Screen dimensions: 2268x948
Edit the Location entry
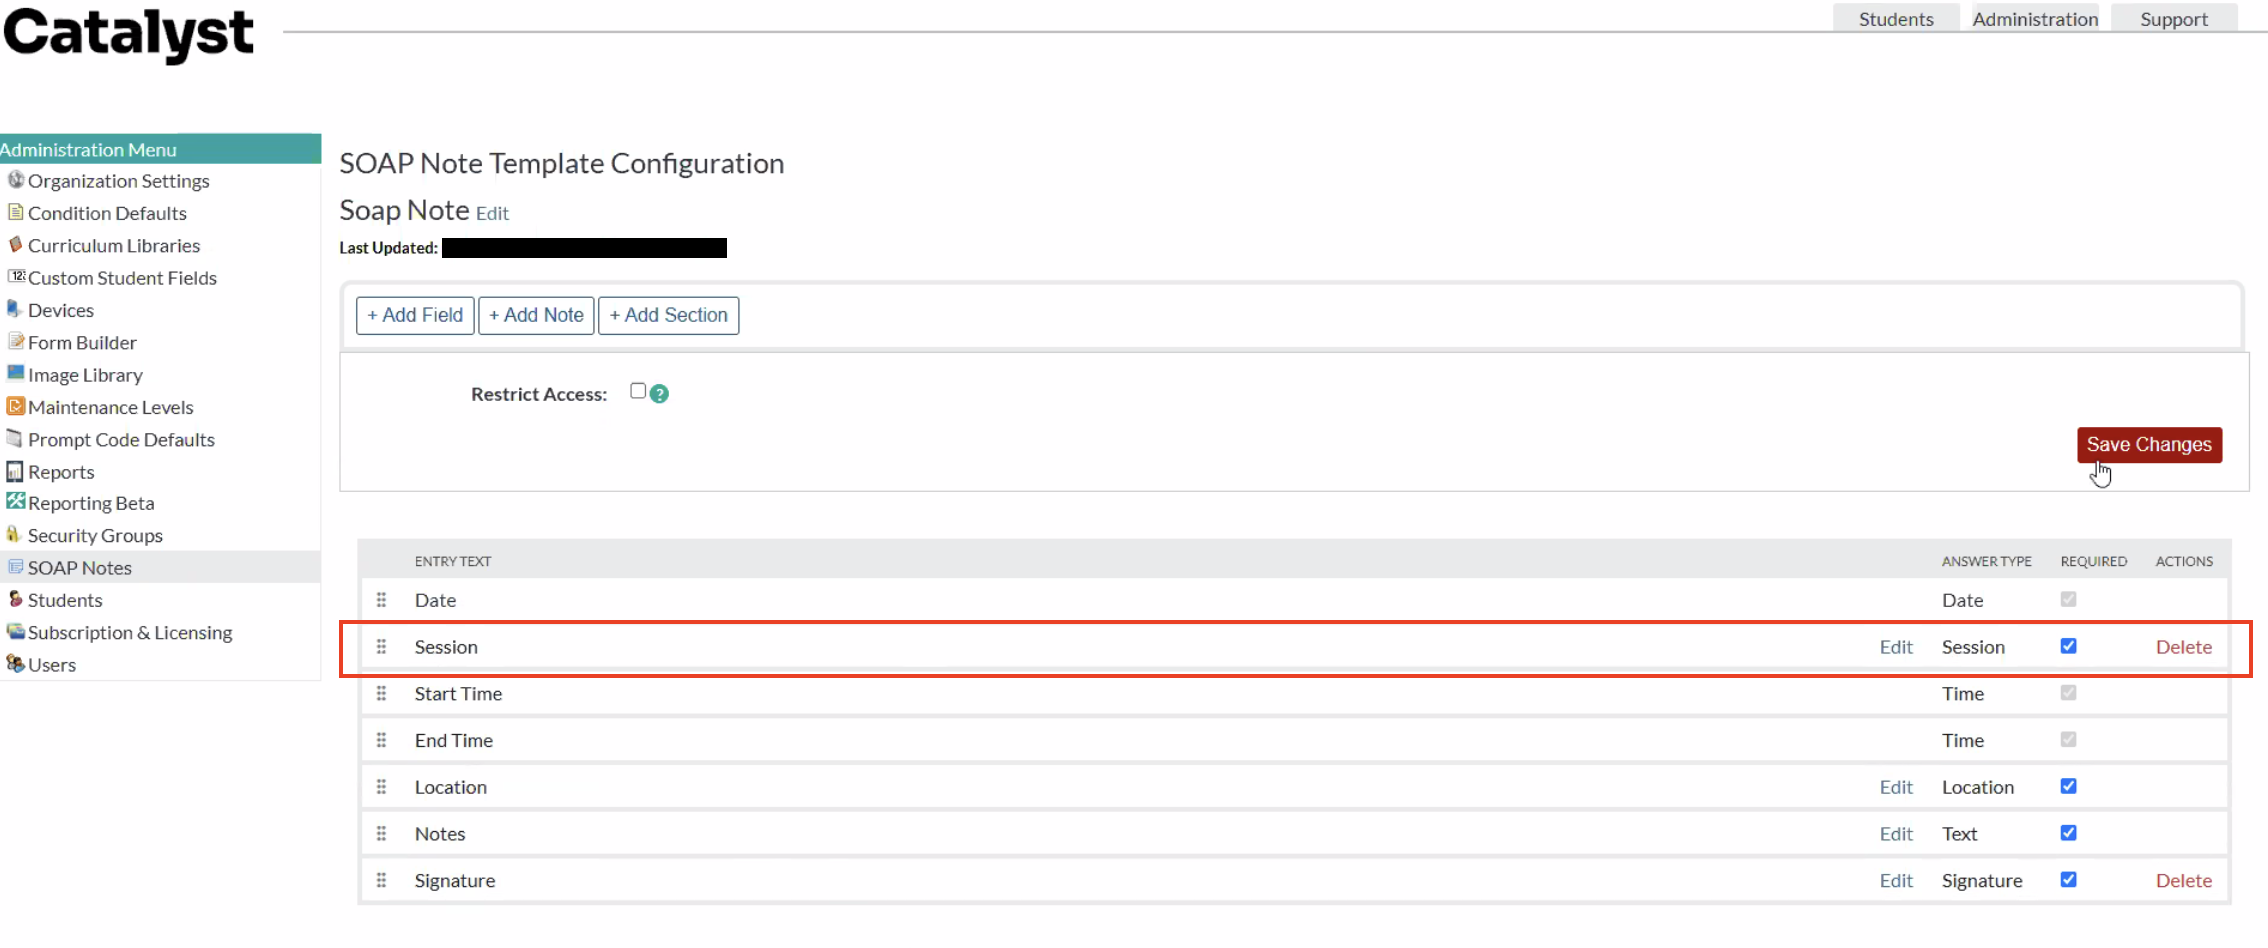(1895, 787)
